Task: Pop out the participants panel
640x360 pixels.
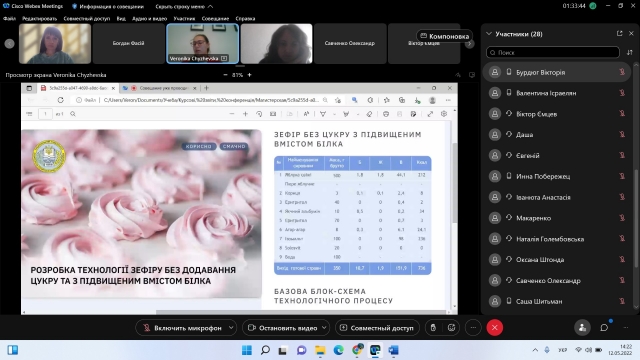Action: [x=620, y=33]
